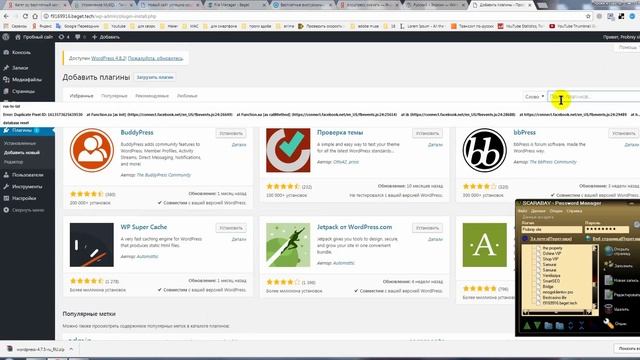640x360 pixels.
Task: Open chevron menu of downloaded wordpress zip
Action: coord(71,349)
